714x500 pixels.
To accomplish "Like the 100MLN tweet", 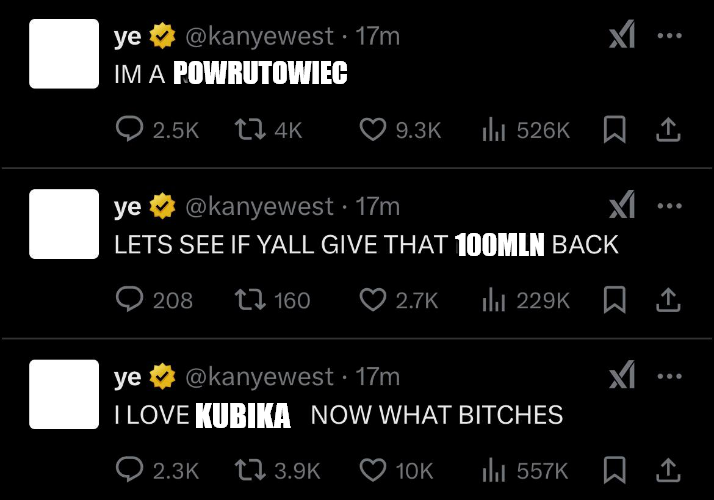I will (x=372, y=299).
